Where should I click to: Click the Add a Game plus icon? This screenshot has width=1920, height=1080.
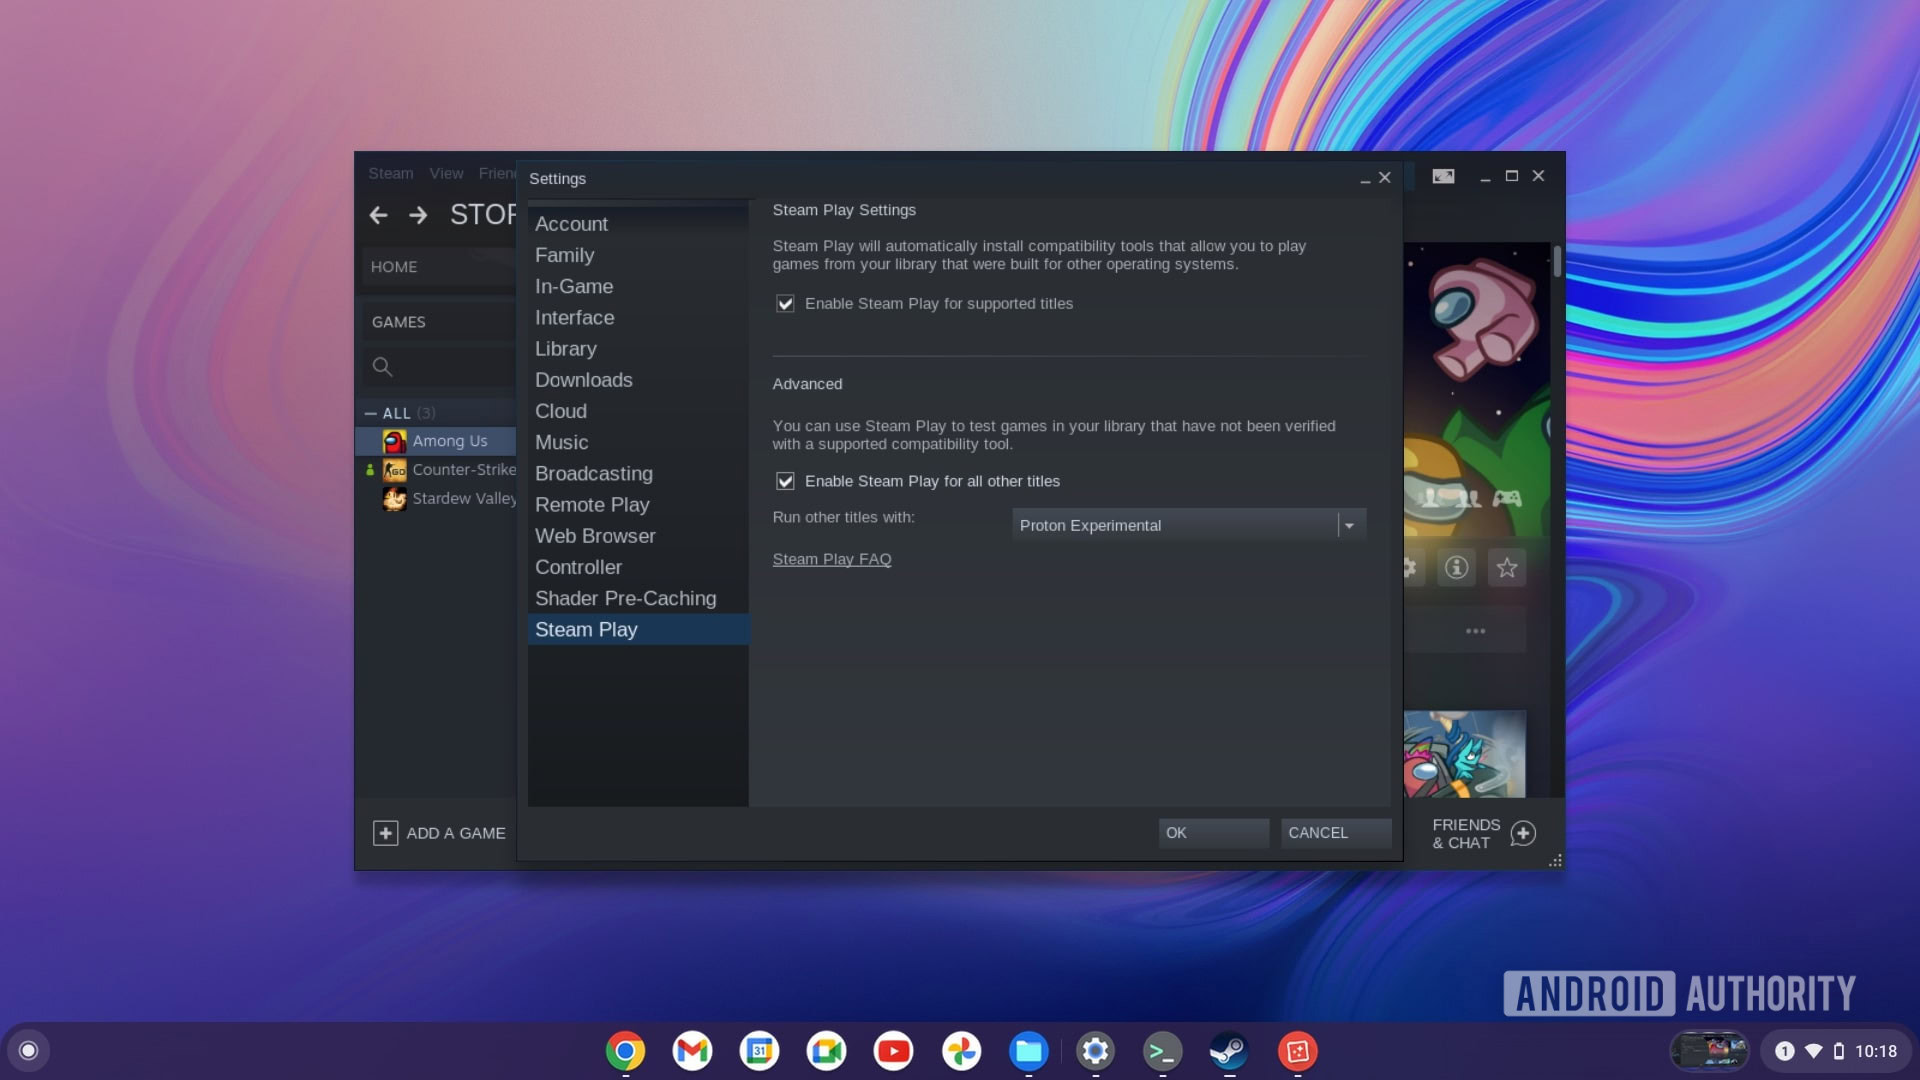tap(385, 833)
